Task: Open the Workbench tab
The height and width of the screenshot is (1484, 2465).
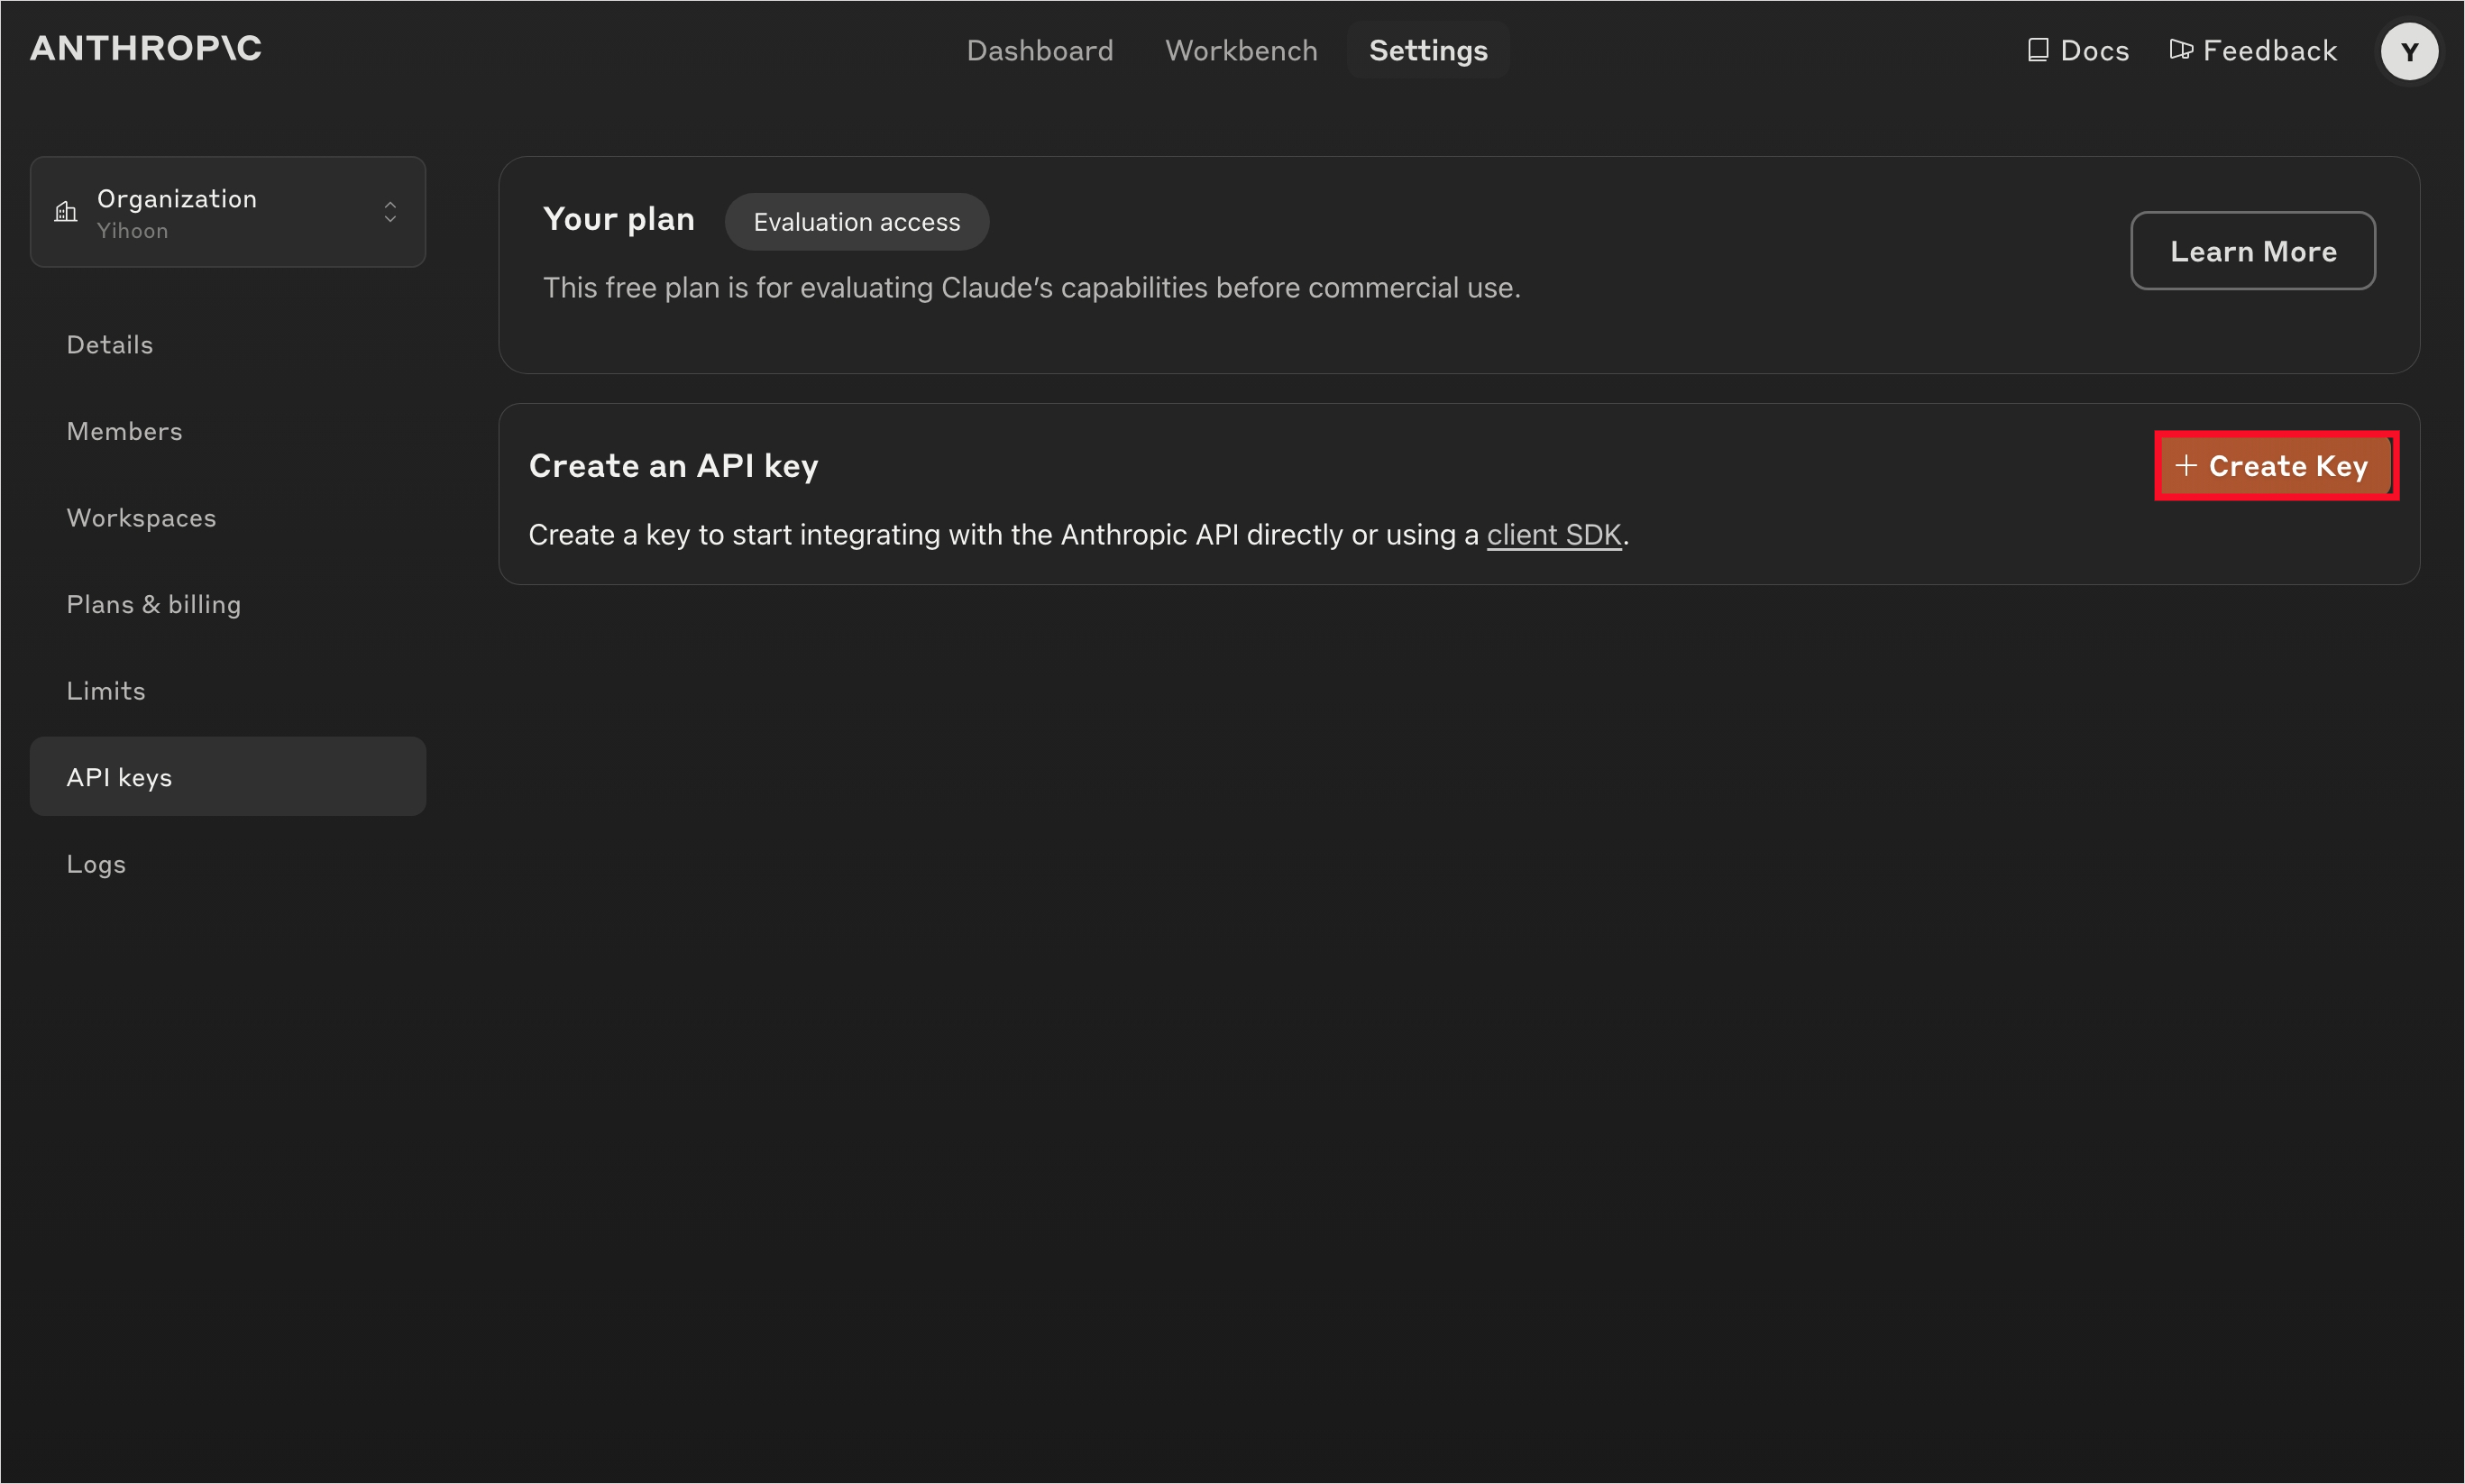Action: (1241, 50)
